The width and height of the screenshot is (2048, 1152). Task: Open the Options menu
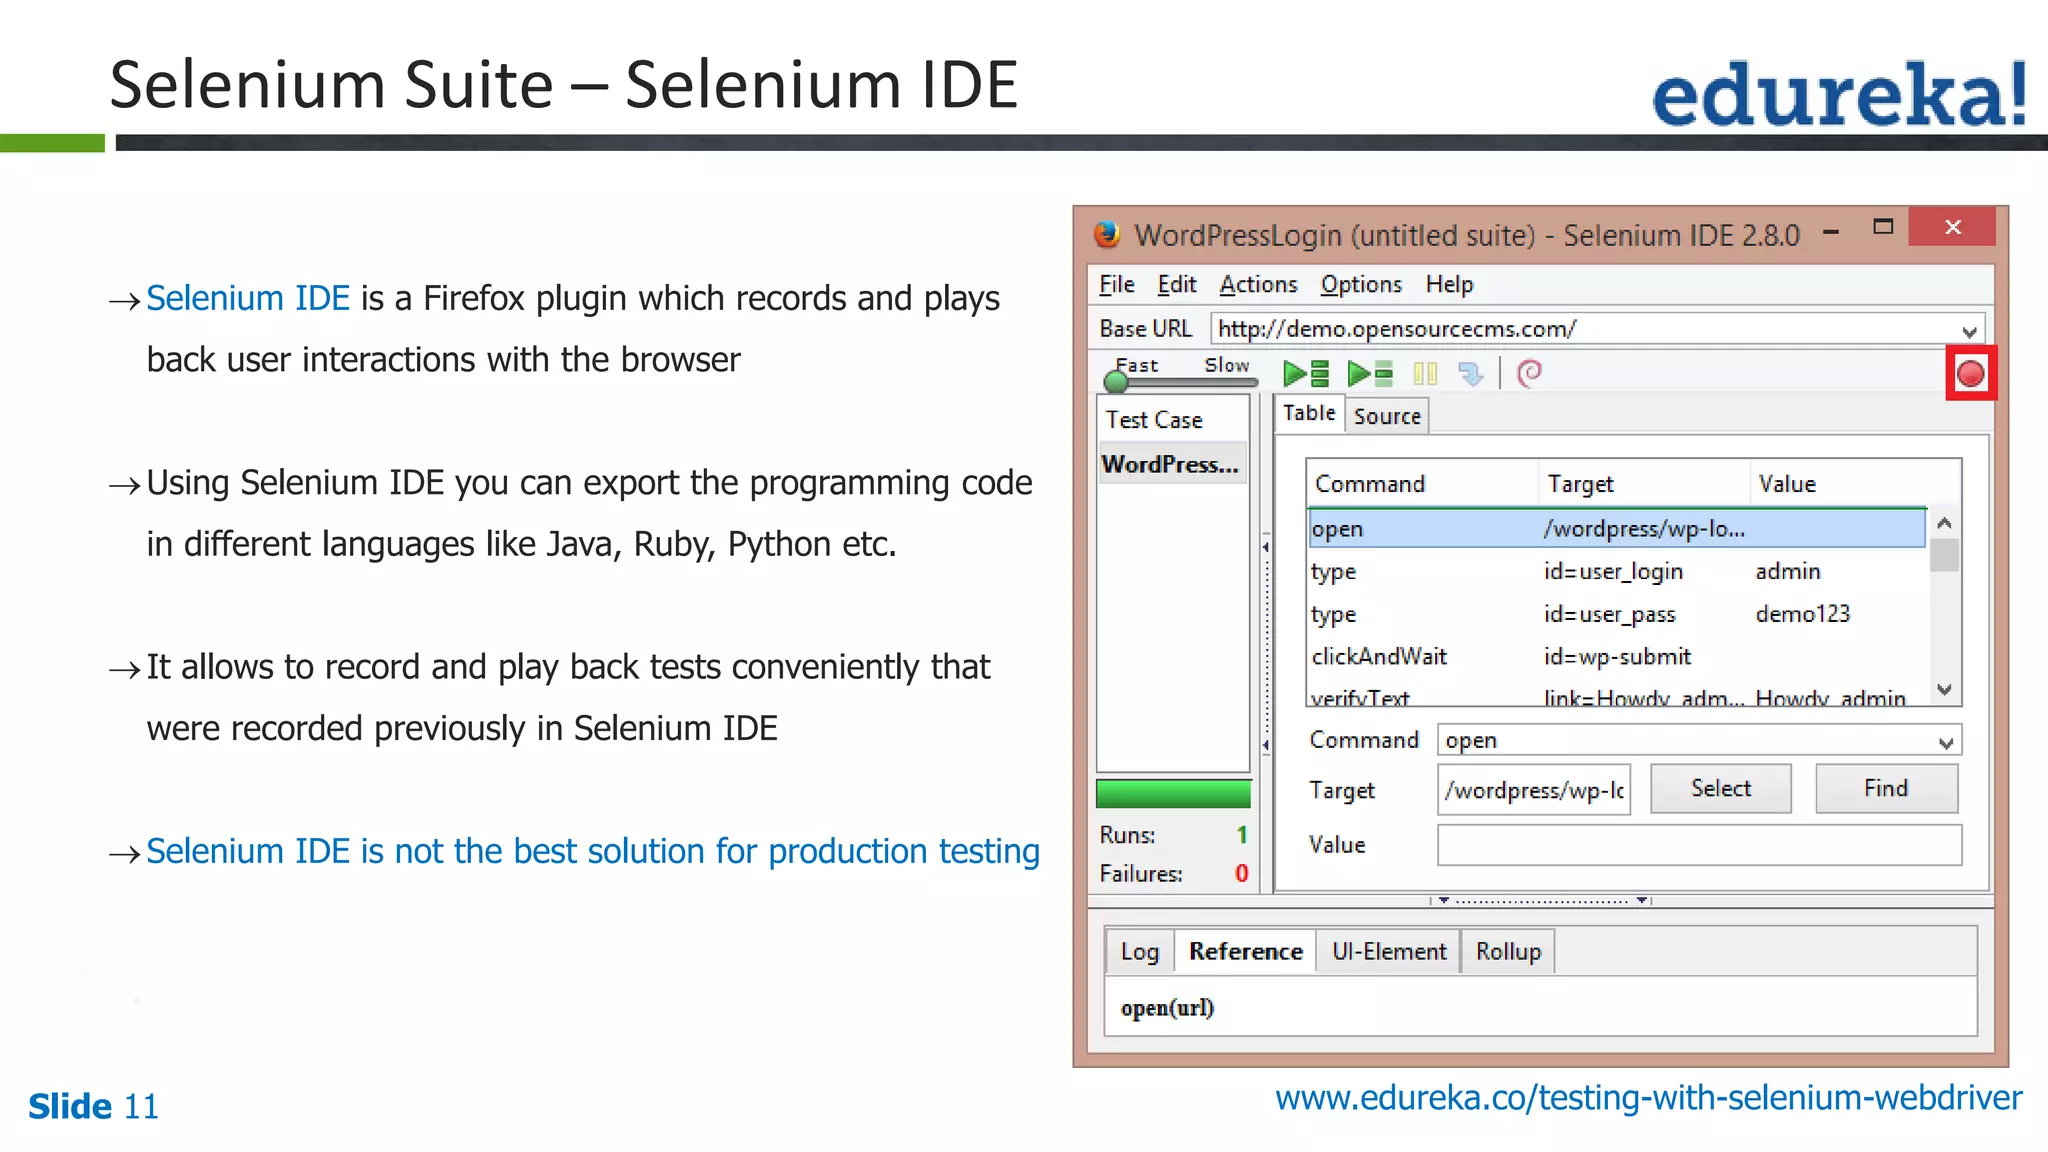(1361, 285)
